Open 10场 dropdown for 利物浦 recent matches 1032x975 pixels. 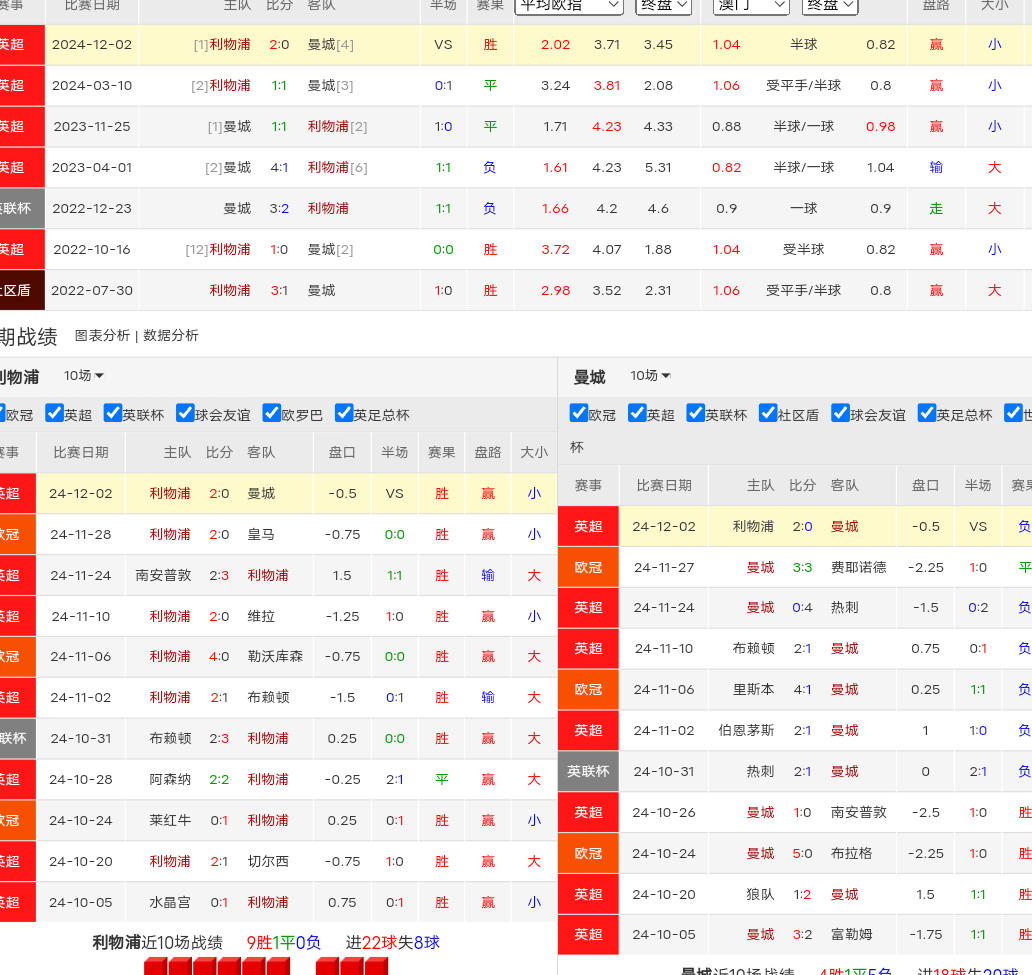pyautogui.click(x=84, y=376)
